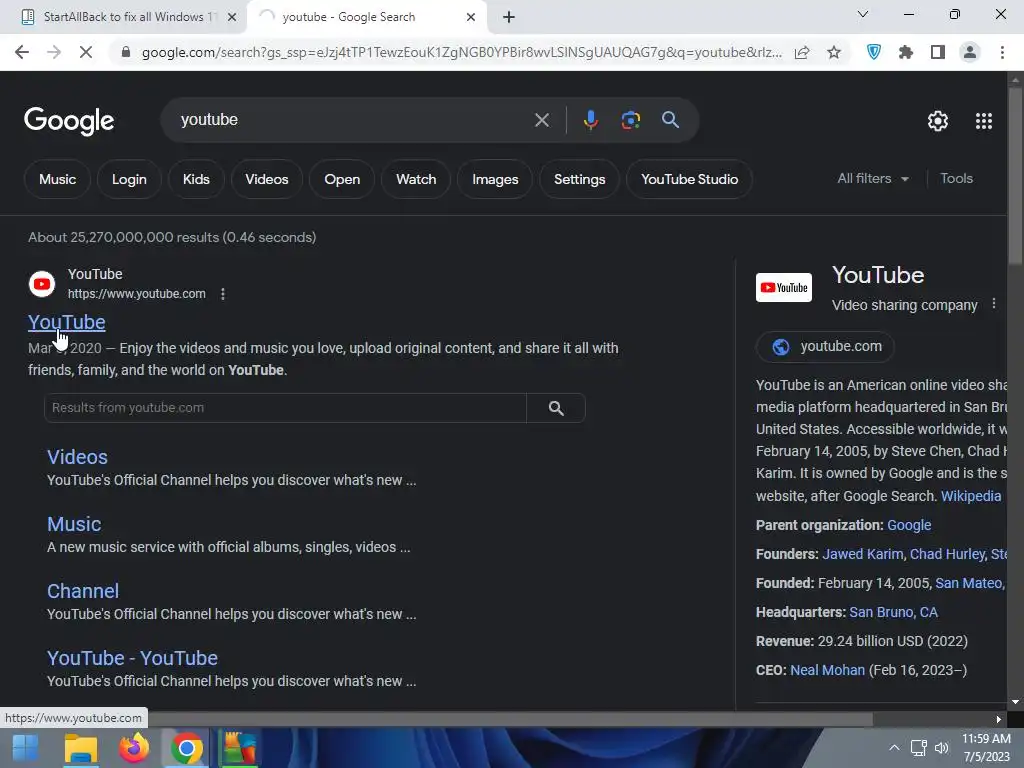Select the Images filter chip

(x=495, y=179)
